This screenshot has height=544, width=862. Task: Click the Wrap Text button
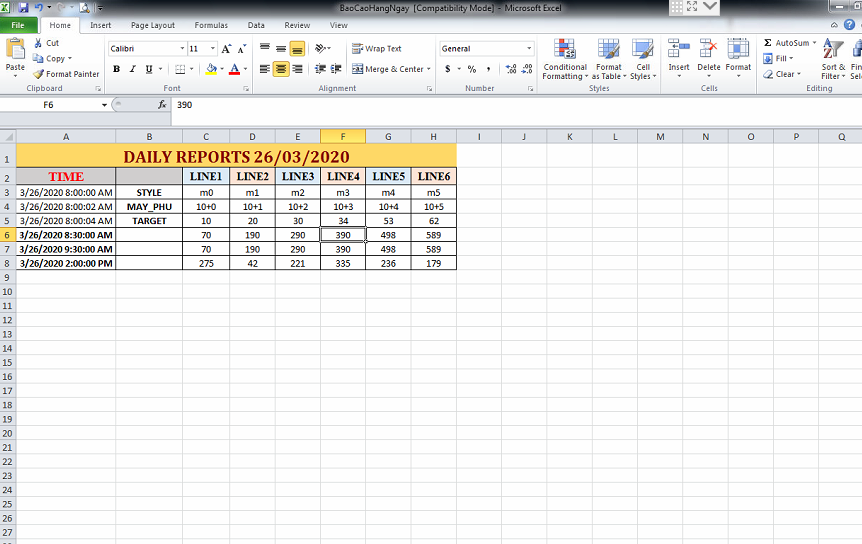click(x=376, y=49)
